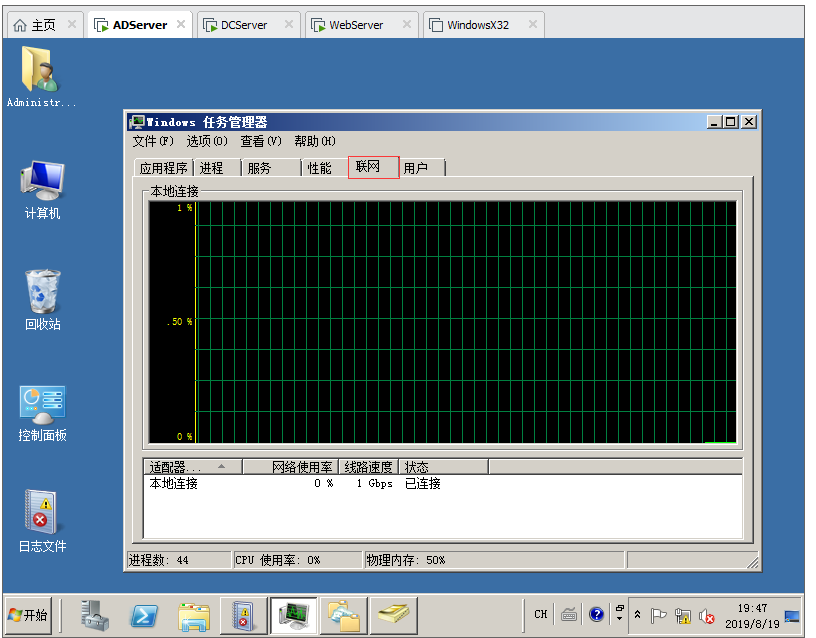
Task: Open the 查看(V) menu
Action: (261, 141)
